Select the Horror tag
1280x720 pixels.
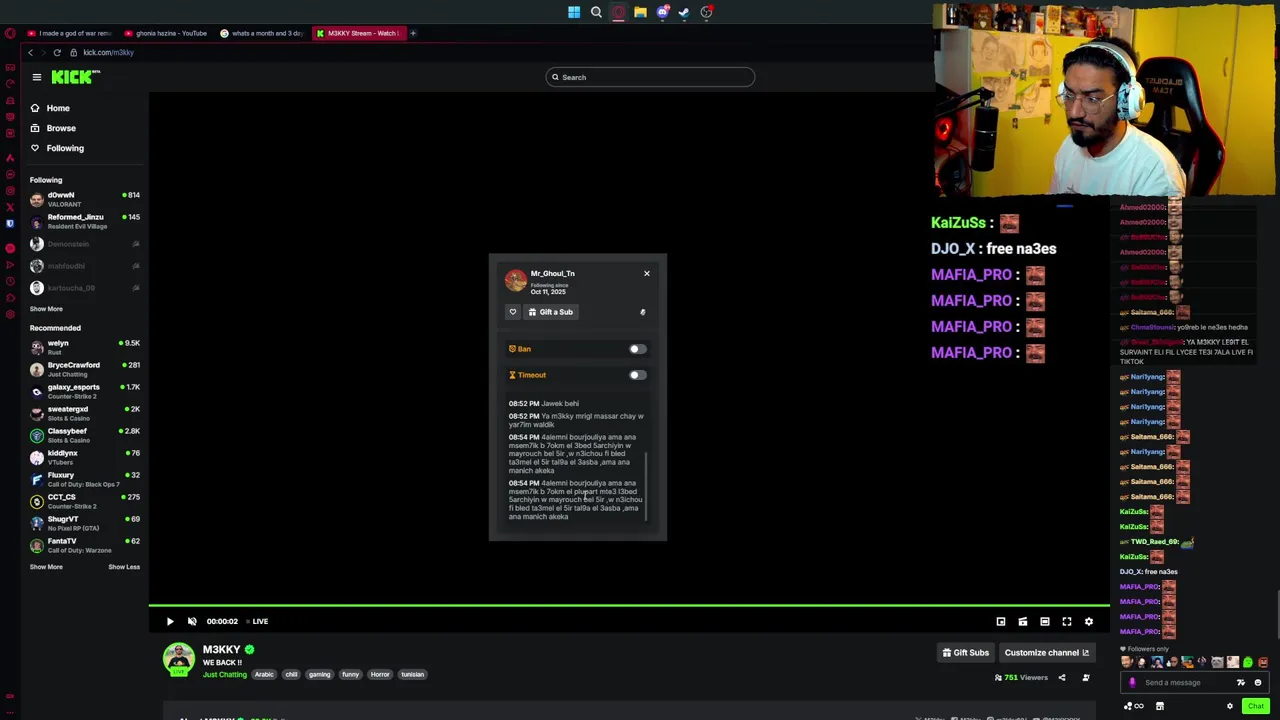point(380,674)
